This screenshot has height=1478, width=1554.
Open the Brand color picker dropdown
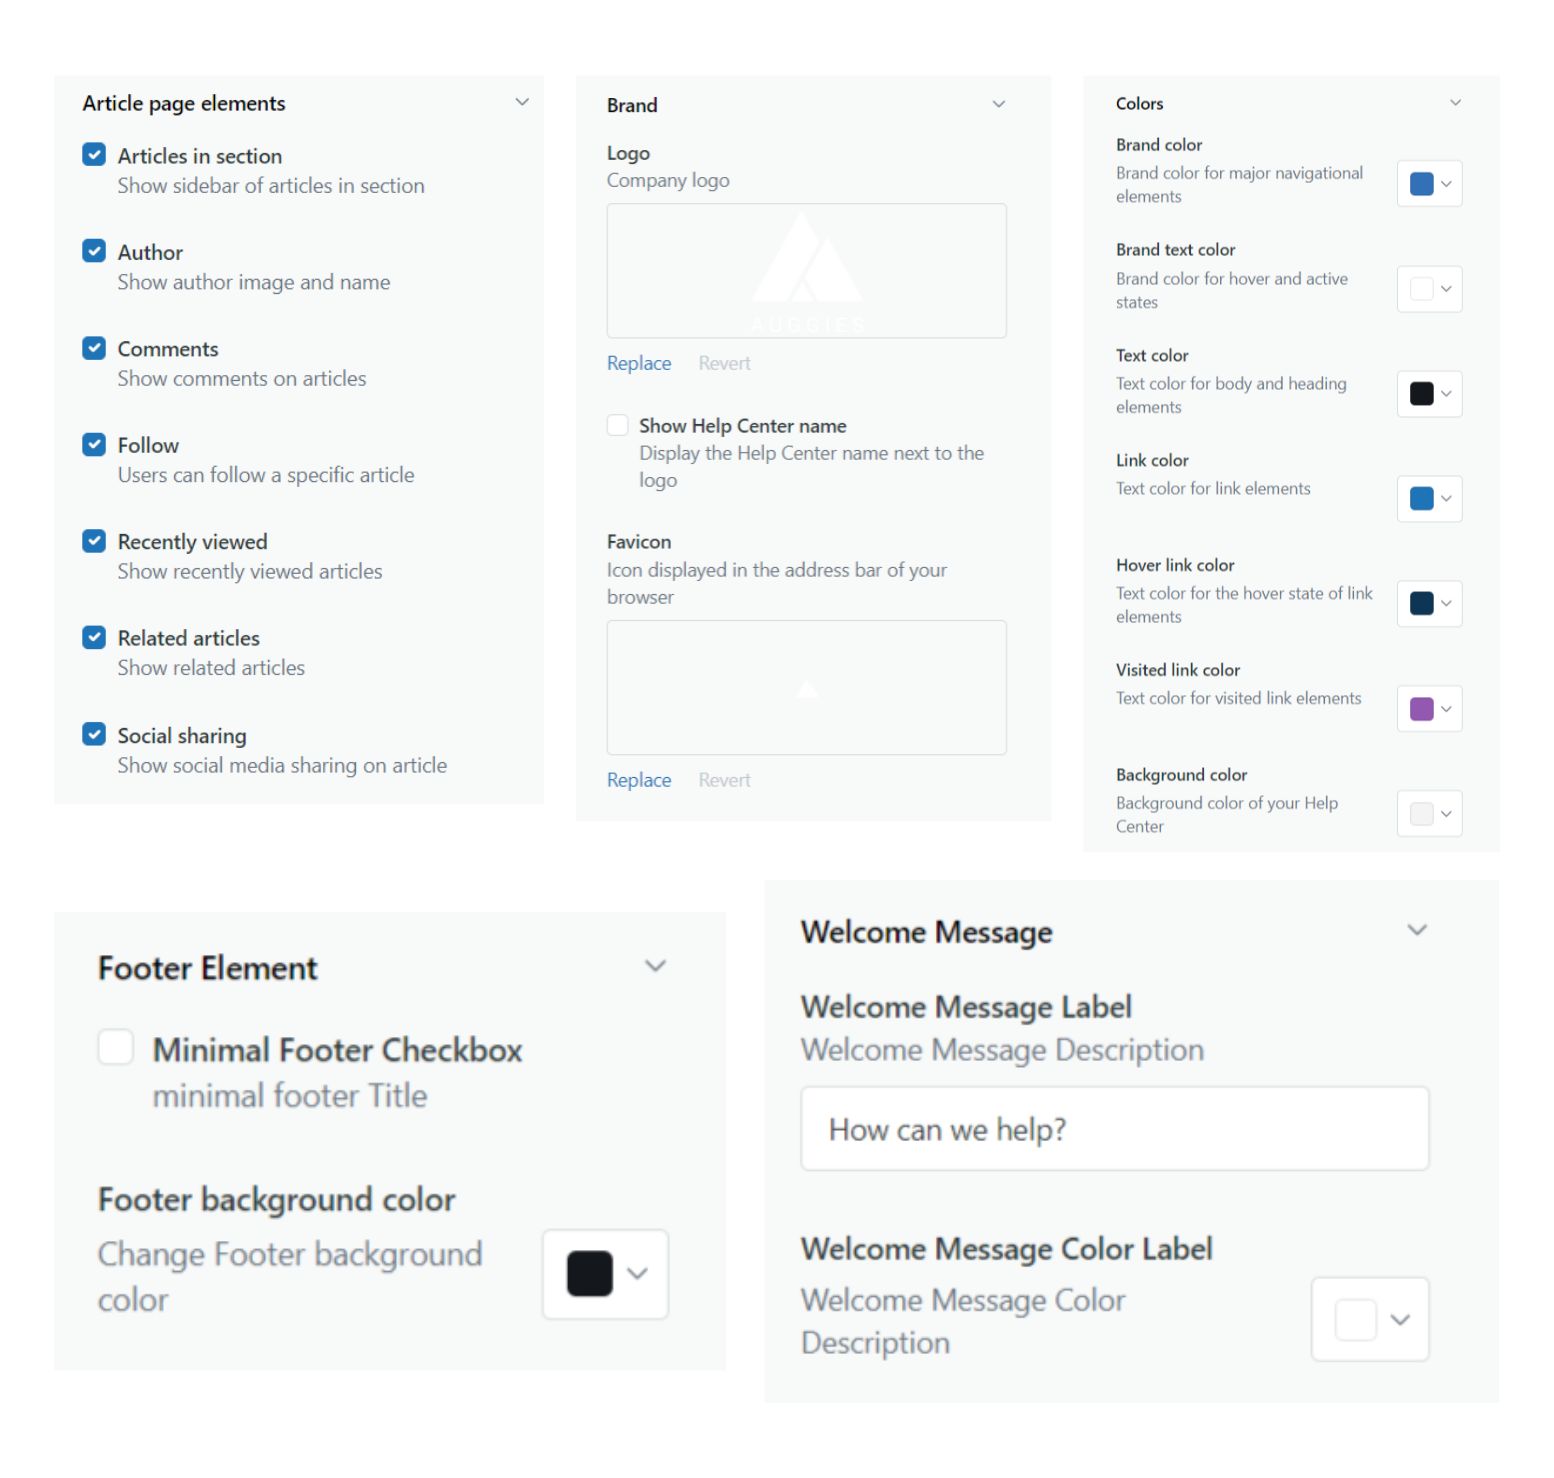pos(1429,184)
